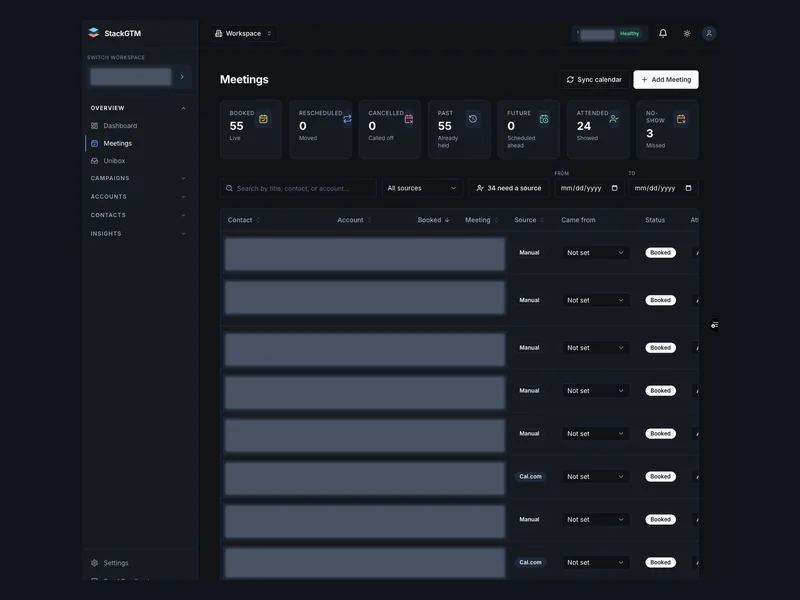
Task: Expand the Accounts section
Action: [138, 196]
